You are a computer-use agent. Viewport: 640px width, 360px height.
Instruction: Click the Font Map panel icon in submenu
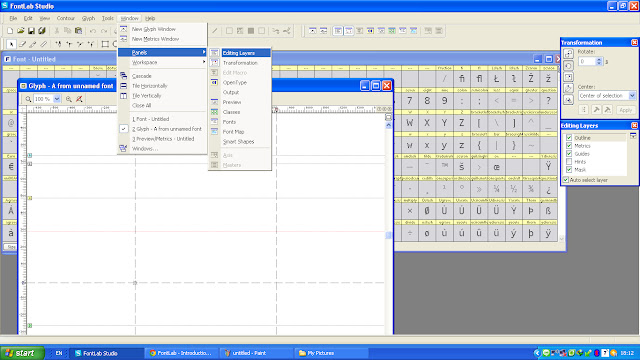click(214, 131)
